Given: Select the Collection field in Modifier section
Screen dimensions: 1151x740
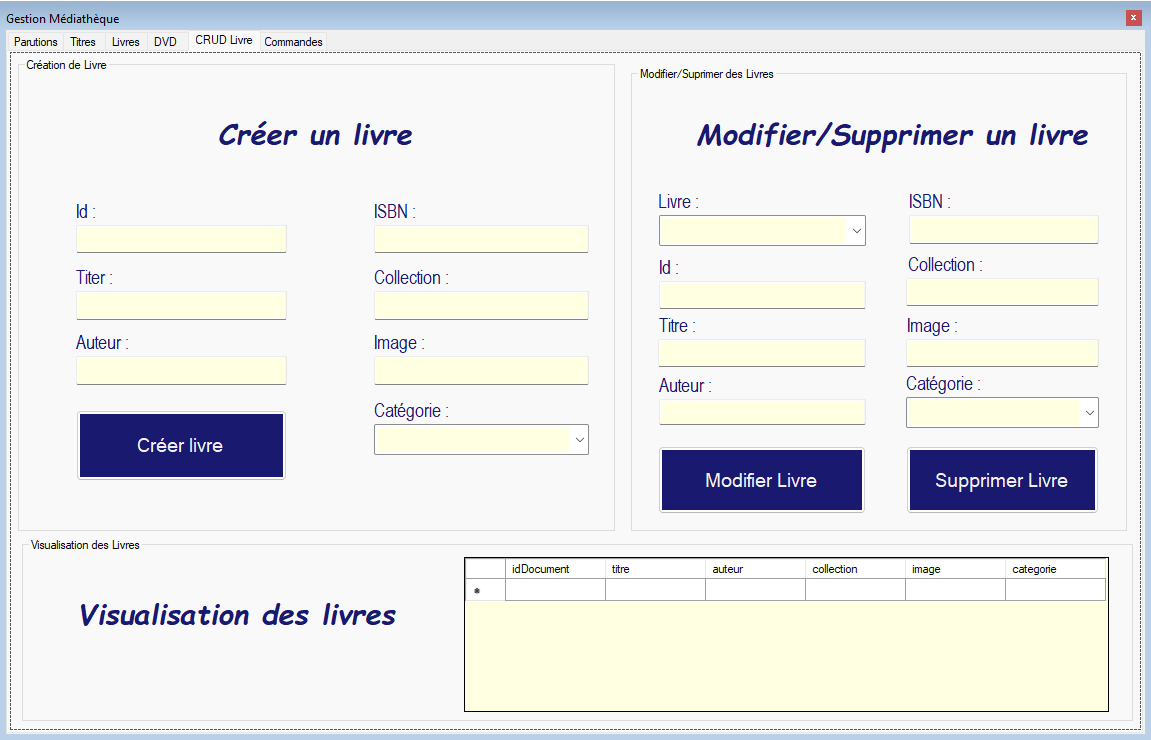Looking at the screenshot, I should (x=1002, y=292).
